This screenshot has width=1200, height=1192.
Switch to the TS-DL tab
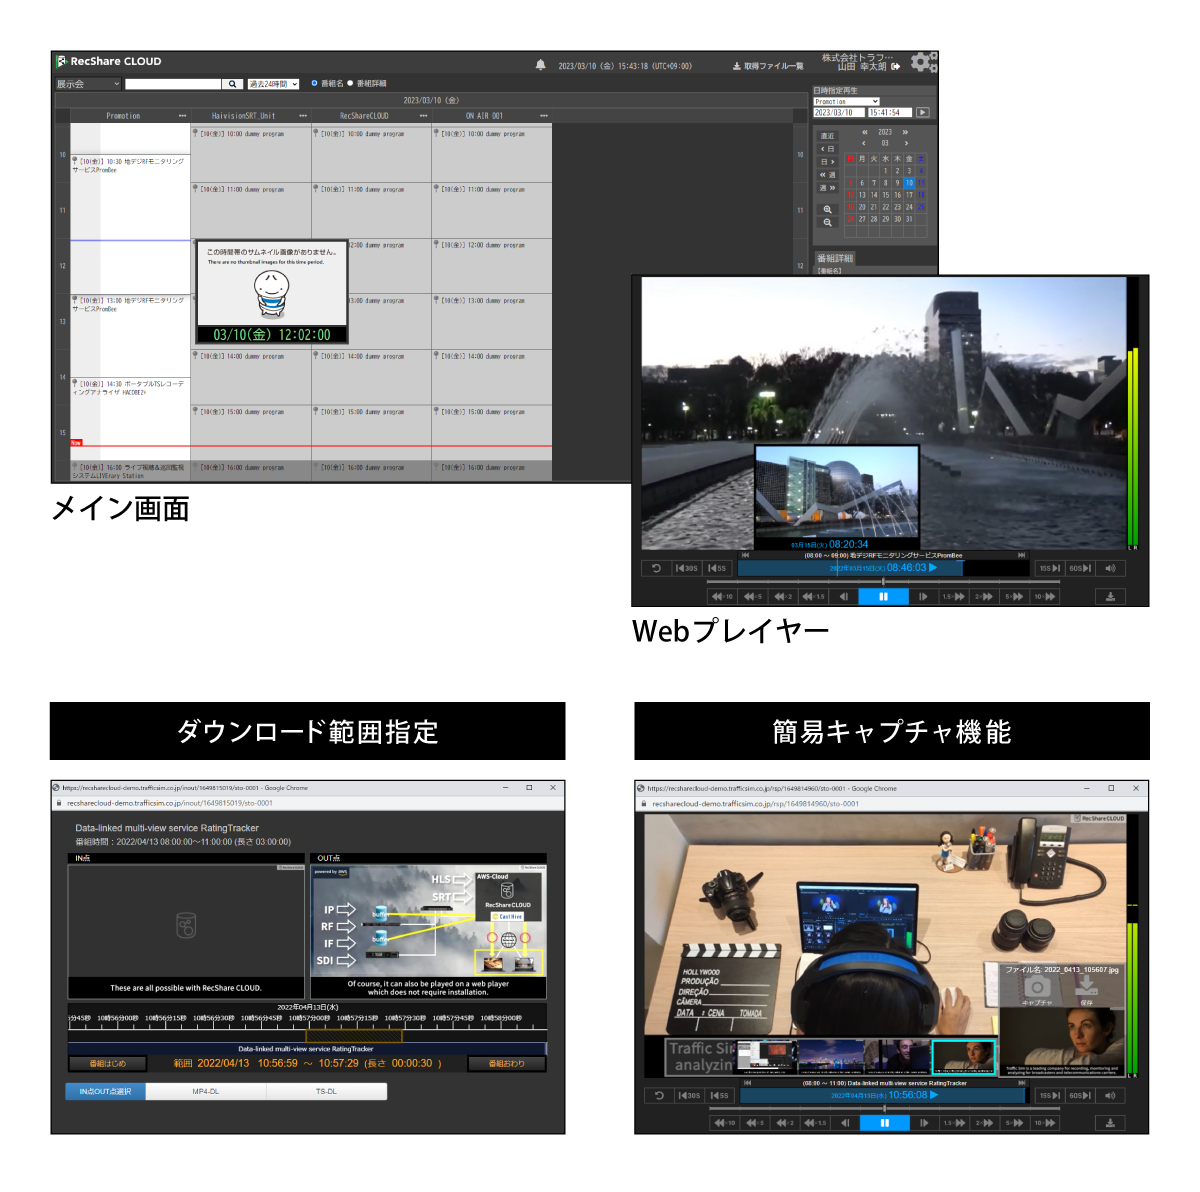pos(328,1091)
